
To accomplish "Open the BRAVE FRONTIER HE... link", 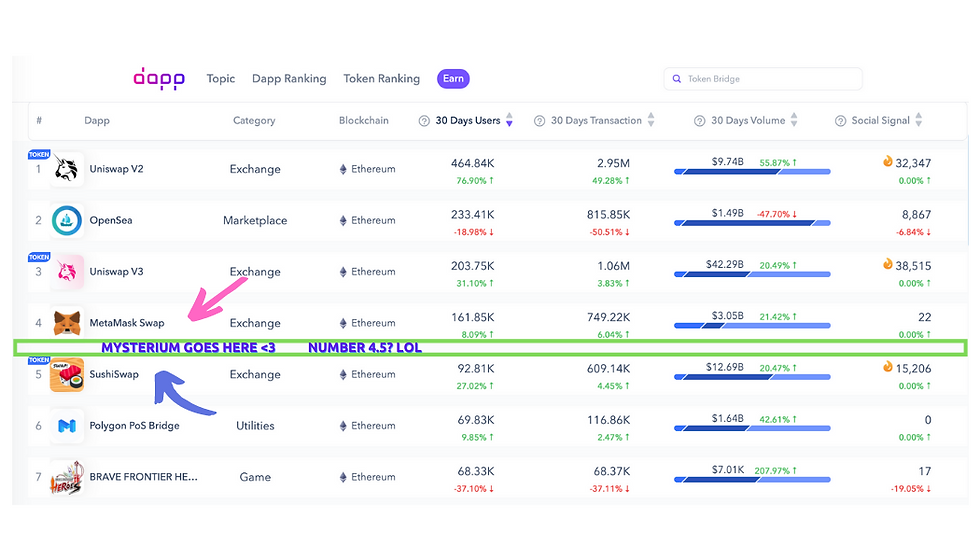I will click(x=143, y=477).
